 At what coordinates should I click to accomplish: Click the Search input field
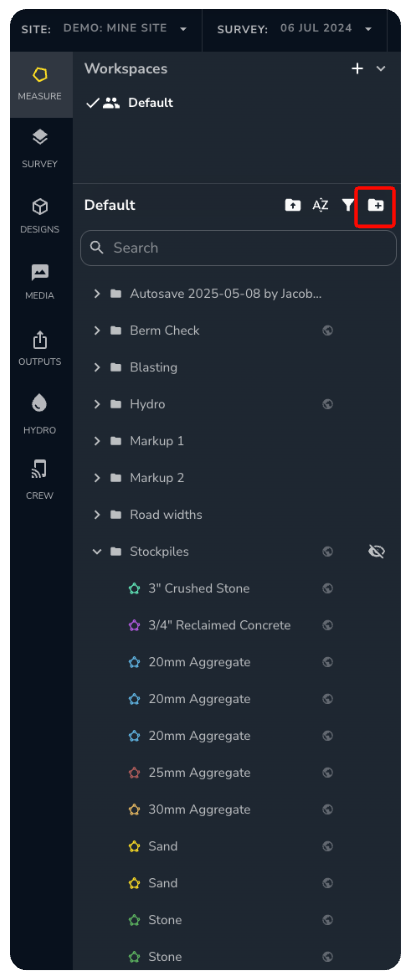[x=238, y=248]
